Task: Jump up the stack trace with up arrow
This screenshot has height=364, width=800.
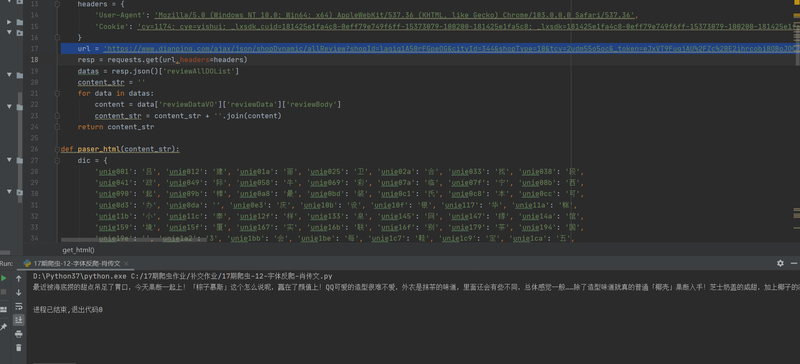Action: click(19, 278)
